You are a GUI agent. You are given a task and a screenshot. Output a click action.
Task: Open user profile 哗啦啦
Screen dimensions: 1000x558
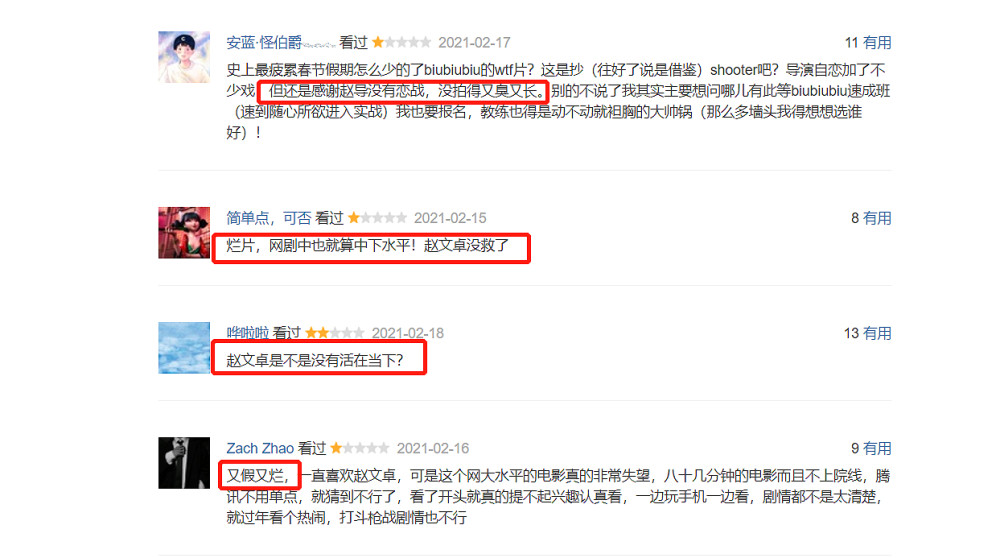tap(247, 333)
